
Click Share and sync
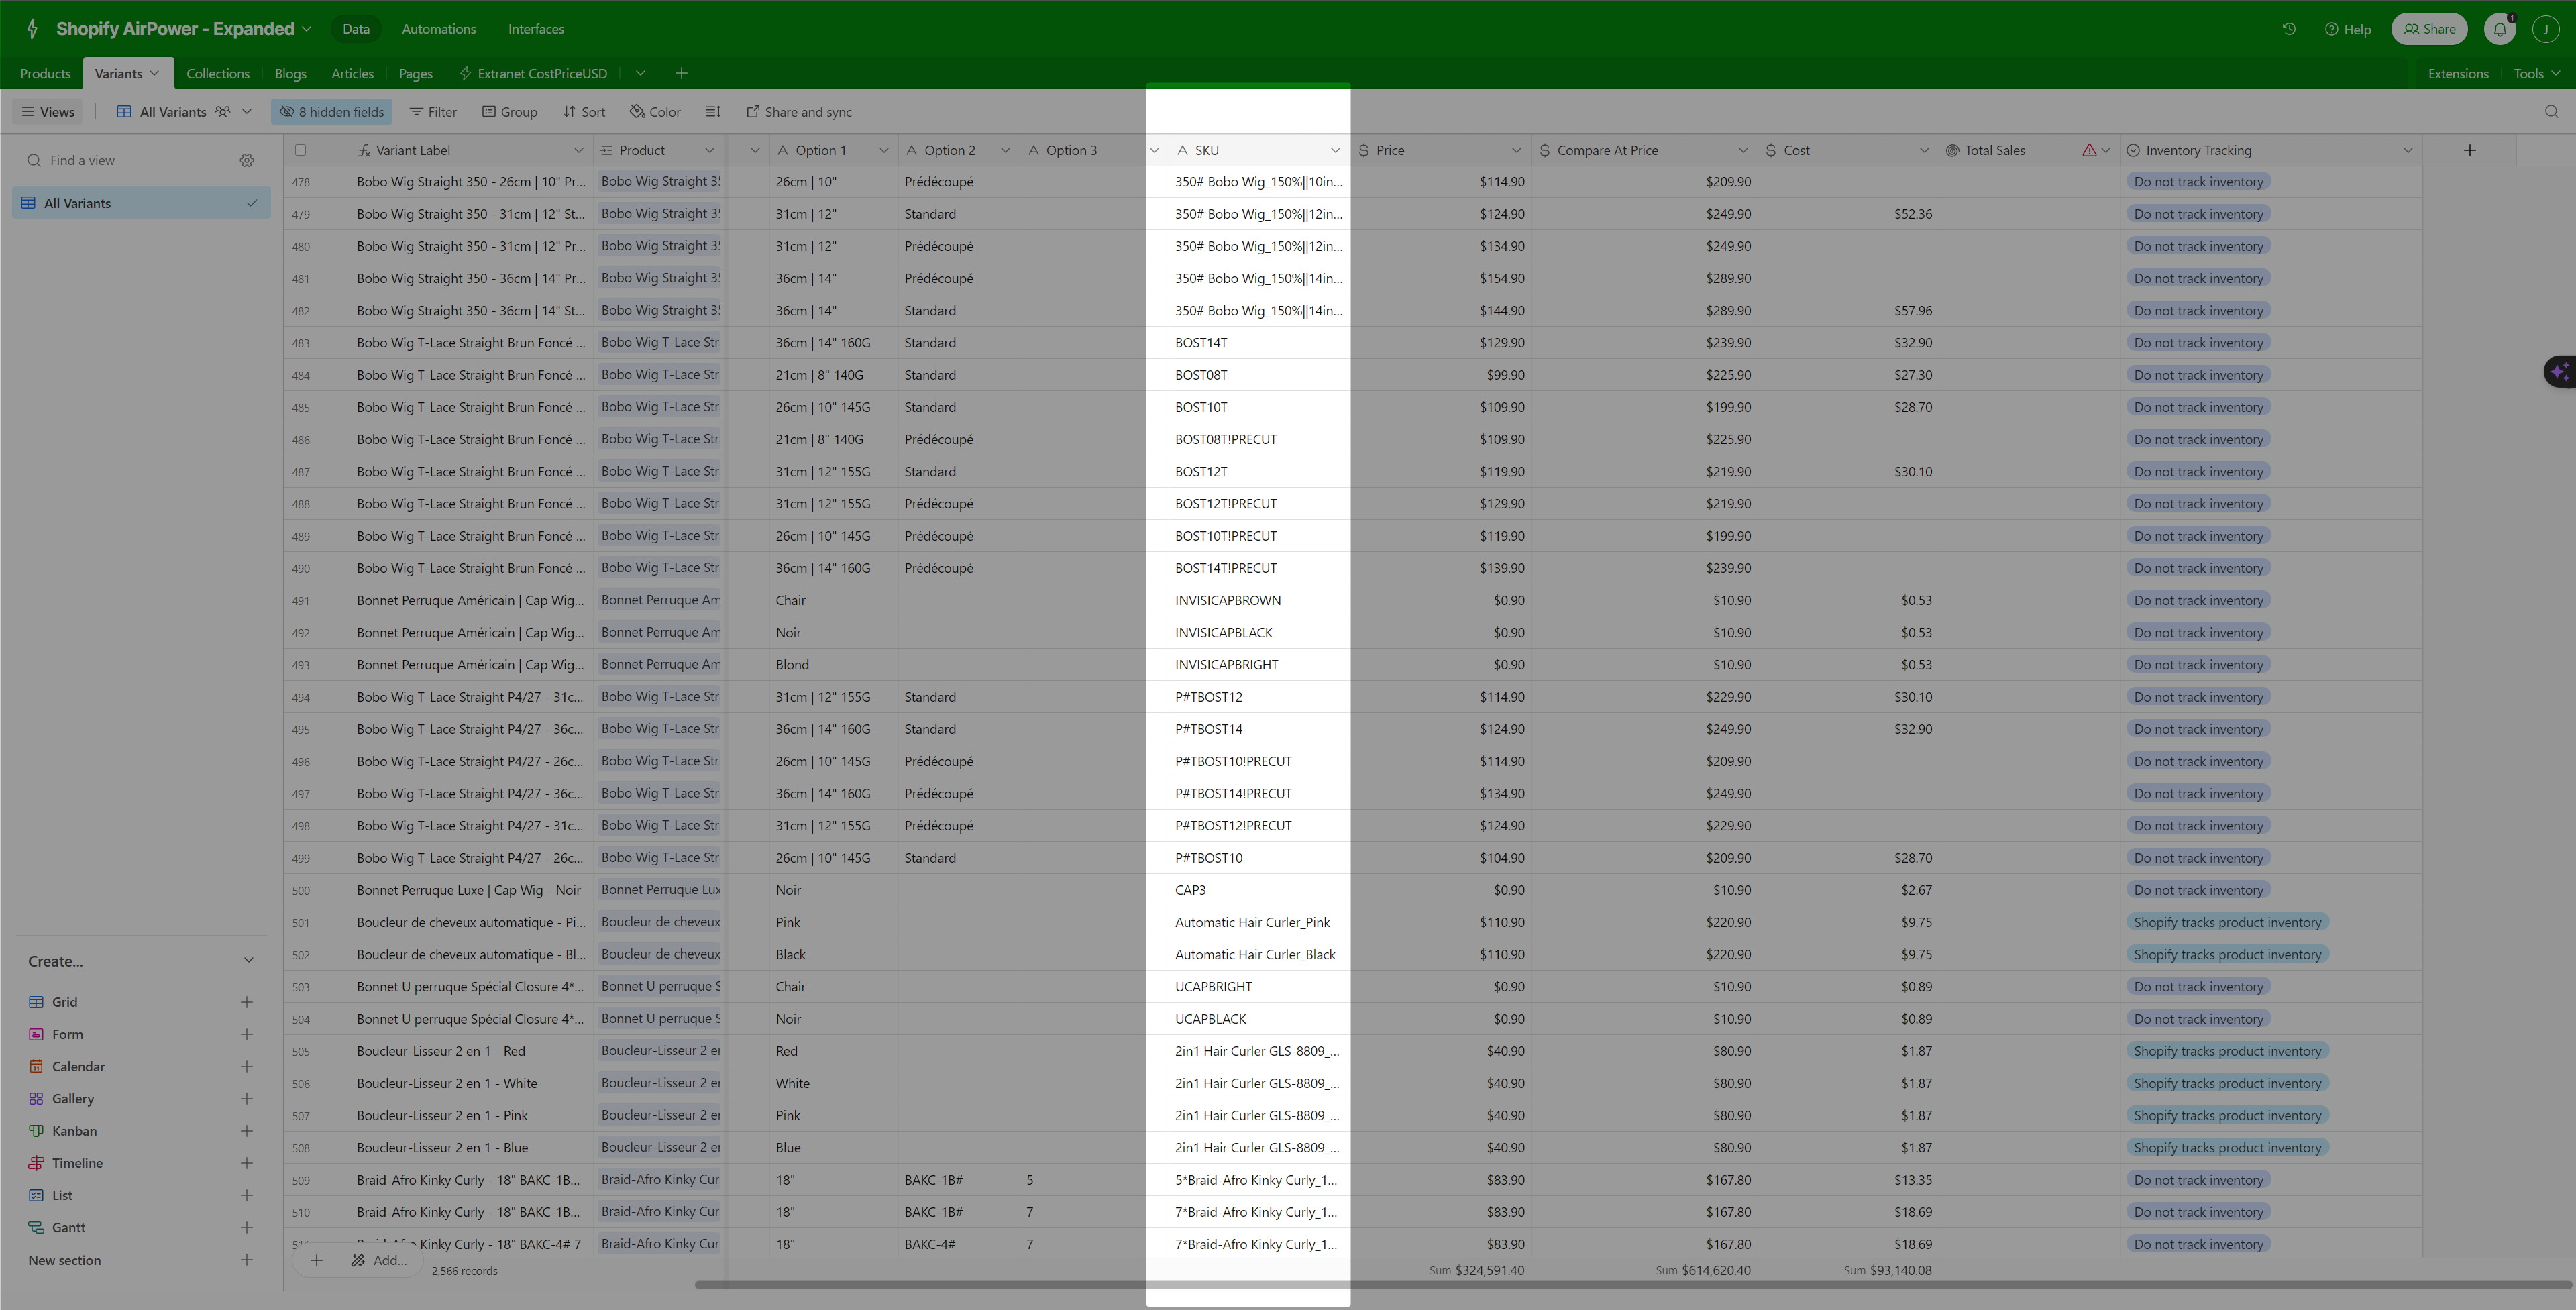(x=799, y=112)
